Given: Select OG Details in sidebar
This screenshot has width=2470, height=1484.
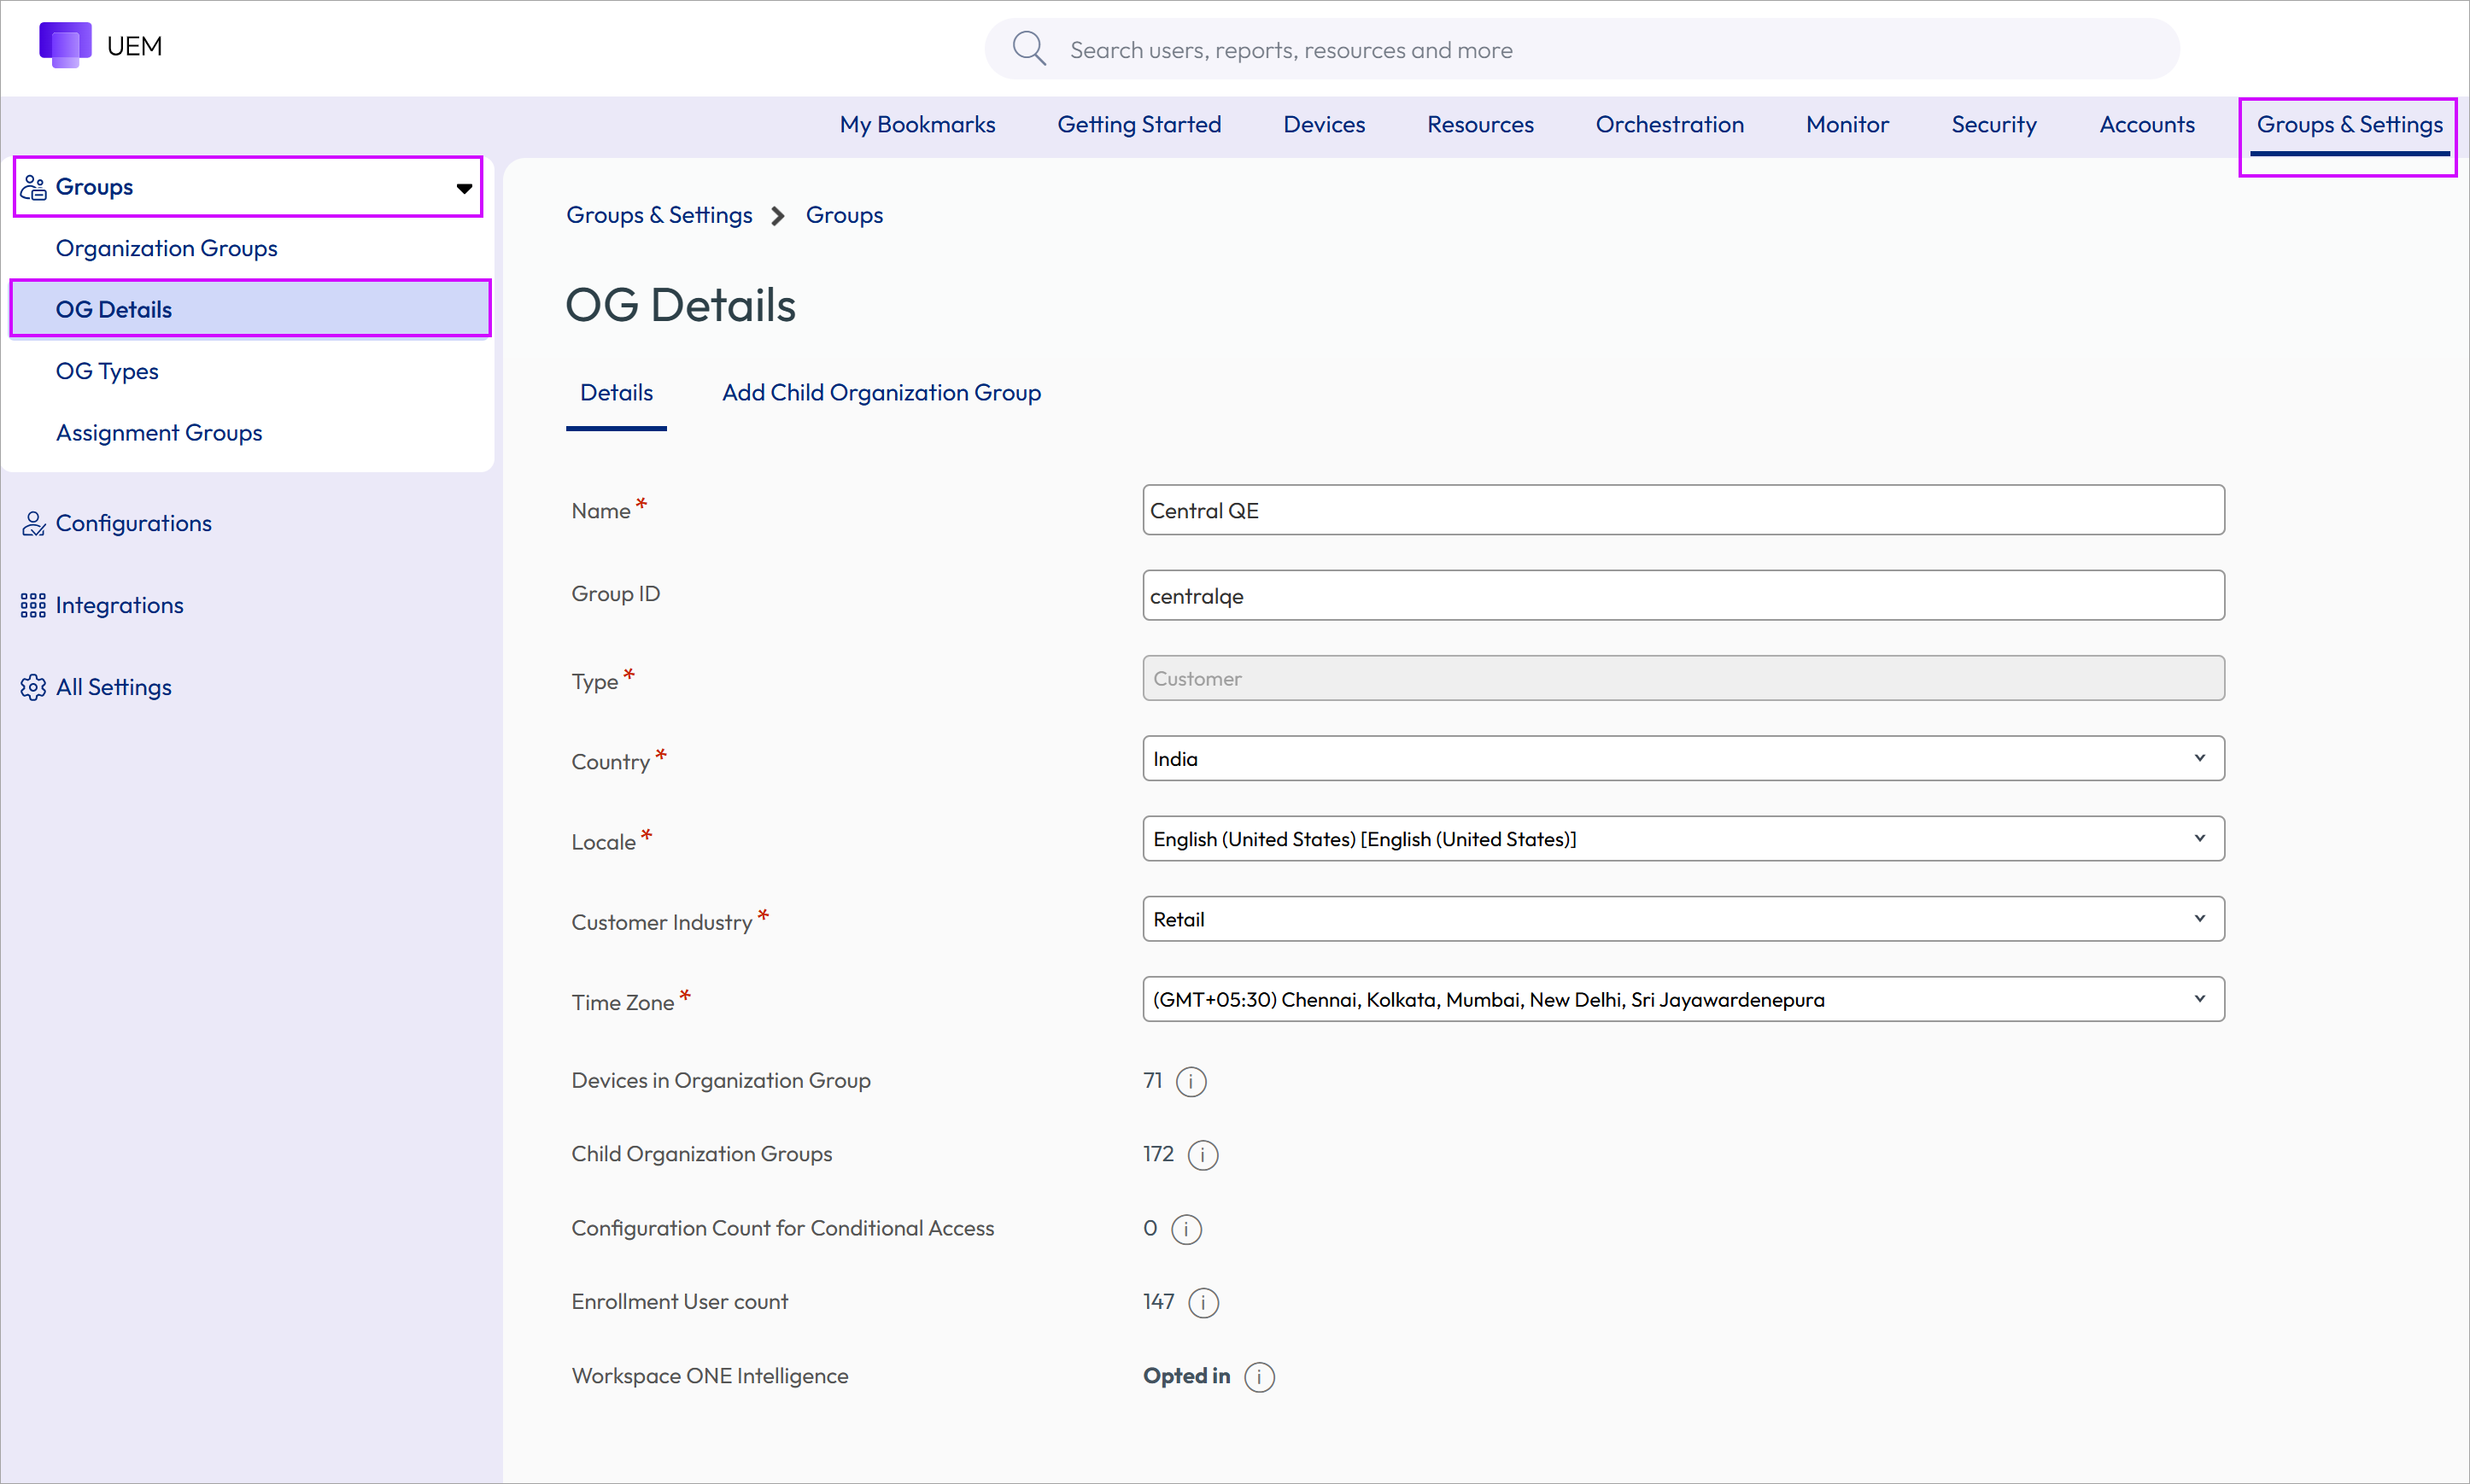Looking at the screenshot, I should click(250, 309).
